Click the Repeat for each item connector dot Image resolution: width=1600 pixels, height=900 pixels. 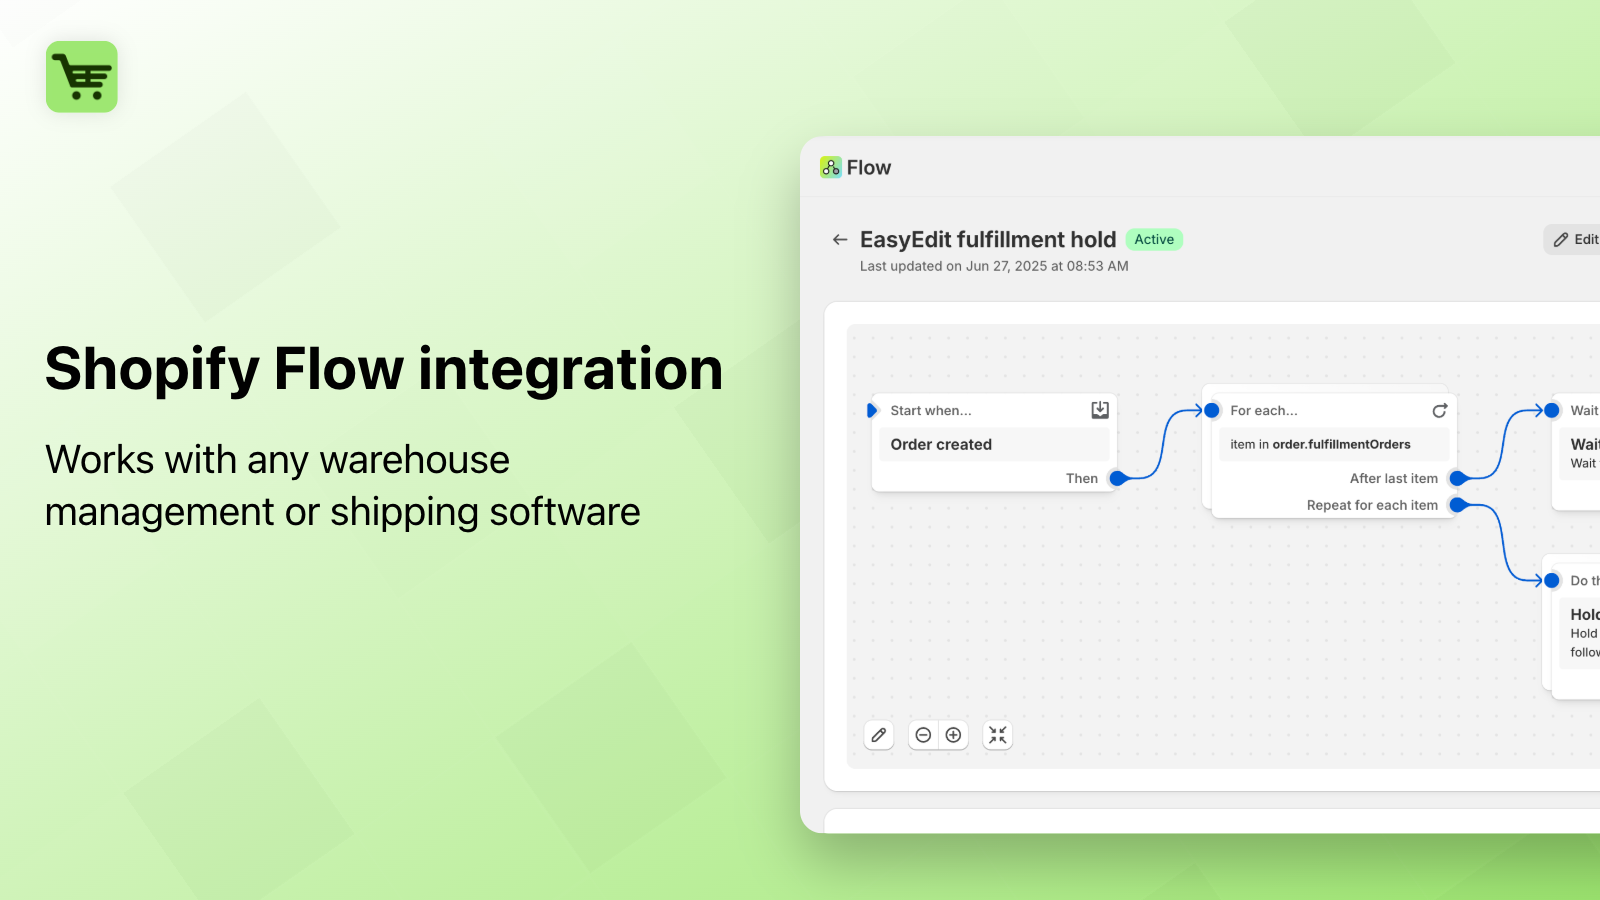(x=1457, y=505)
